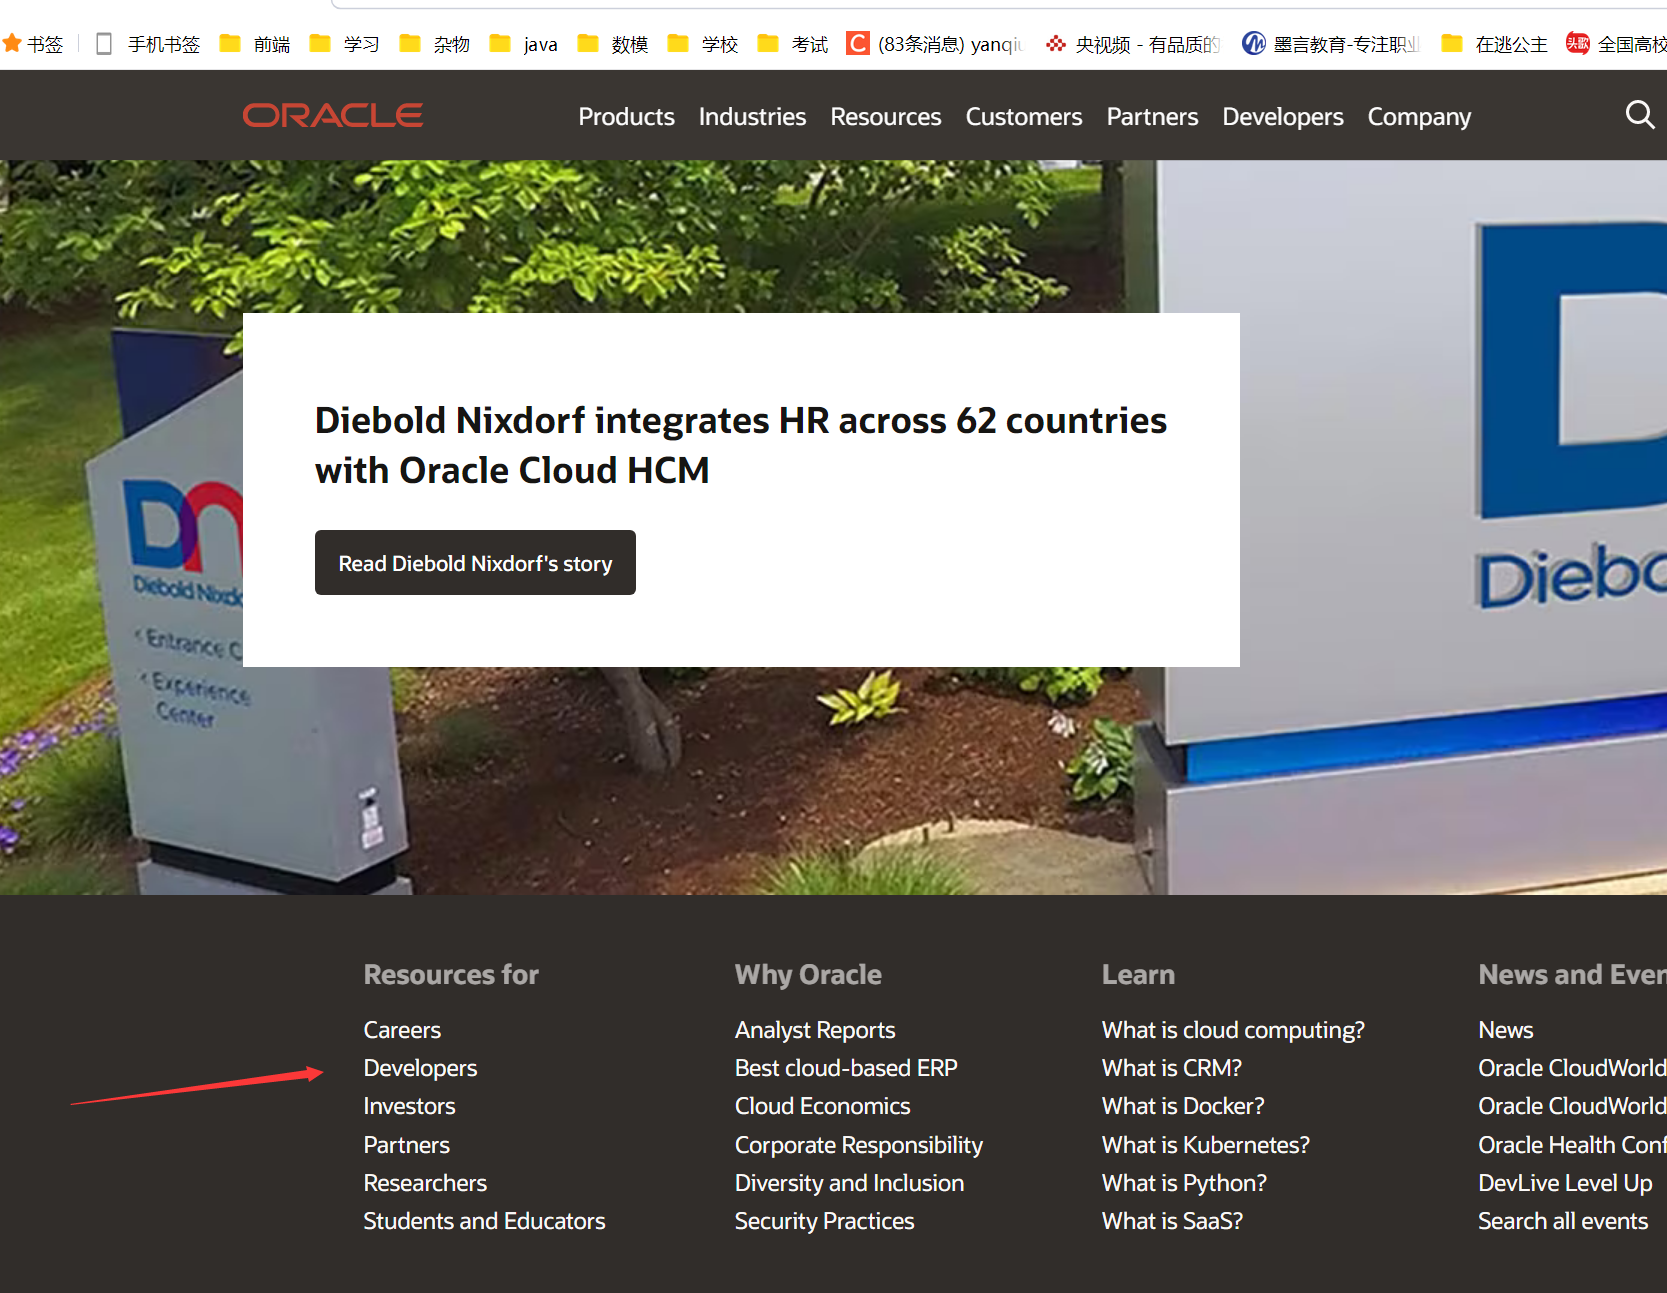Open the 全国高校 bookmark
This screenshot has height=1293, width=1667.
pos(1616,44)
